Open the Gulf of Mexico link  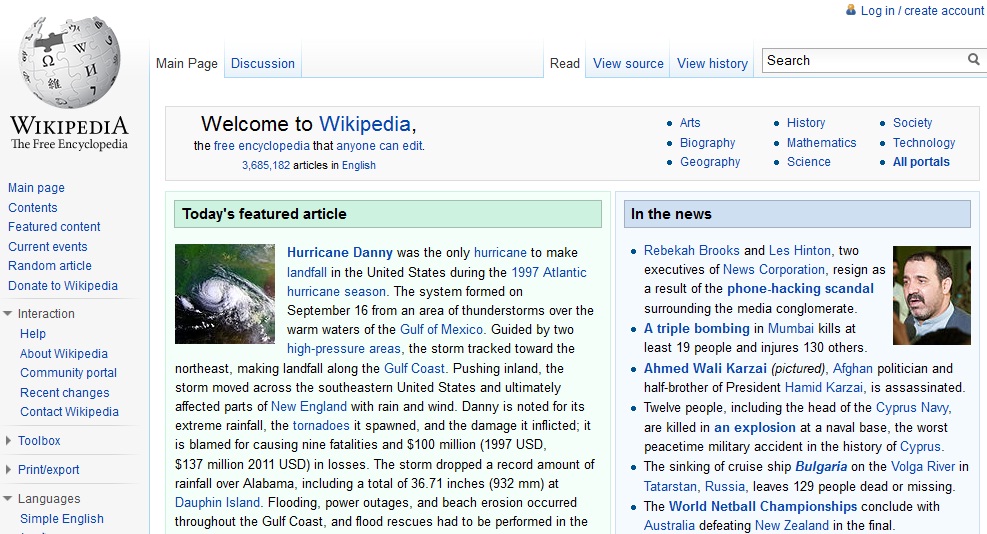coord(442,330)
